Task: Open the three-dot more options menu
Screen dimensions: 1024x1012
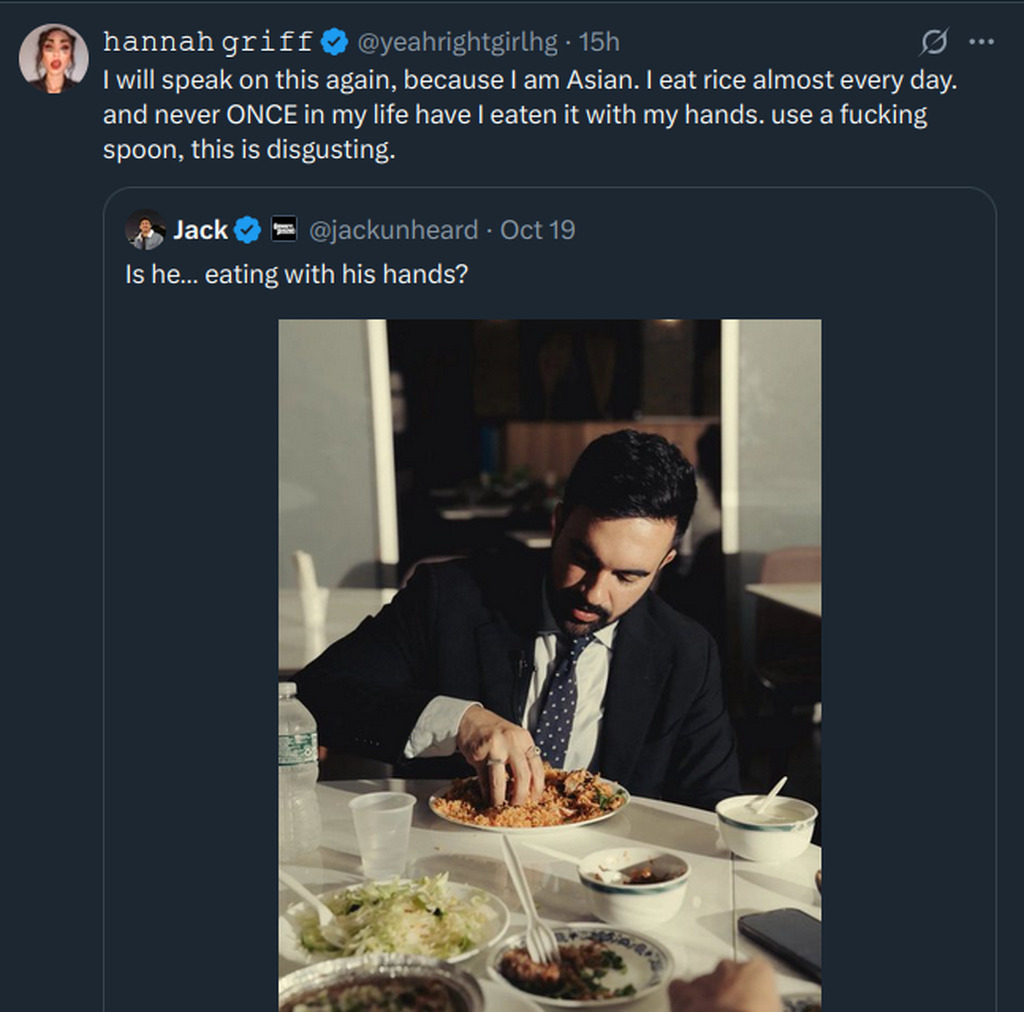Action: [983, 42]
